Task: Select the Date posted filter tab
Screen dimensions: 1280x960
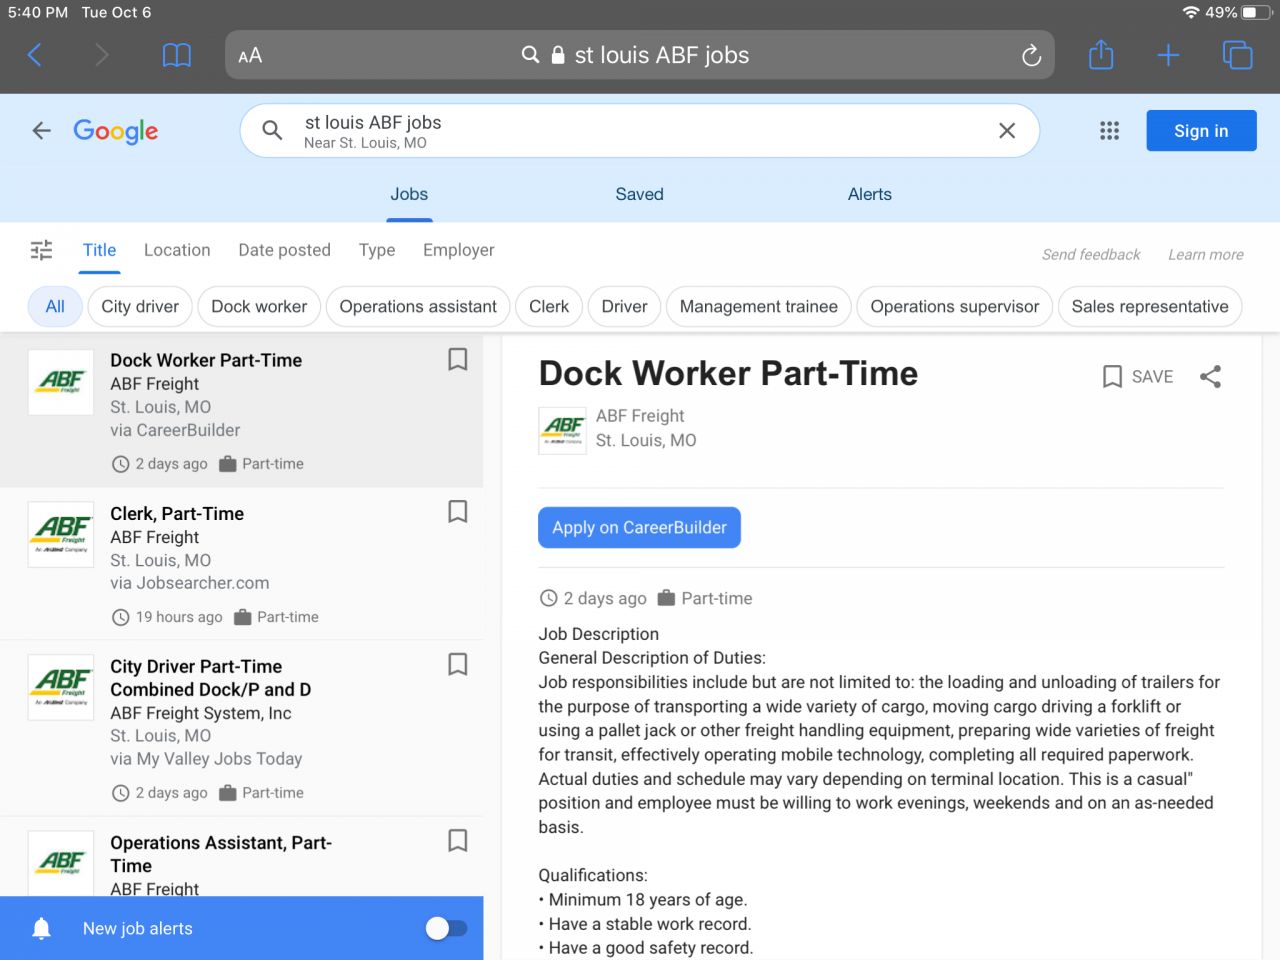Action: point(284,250)
